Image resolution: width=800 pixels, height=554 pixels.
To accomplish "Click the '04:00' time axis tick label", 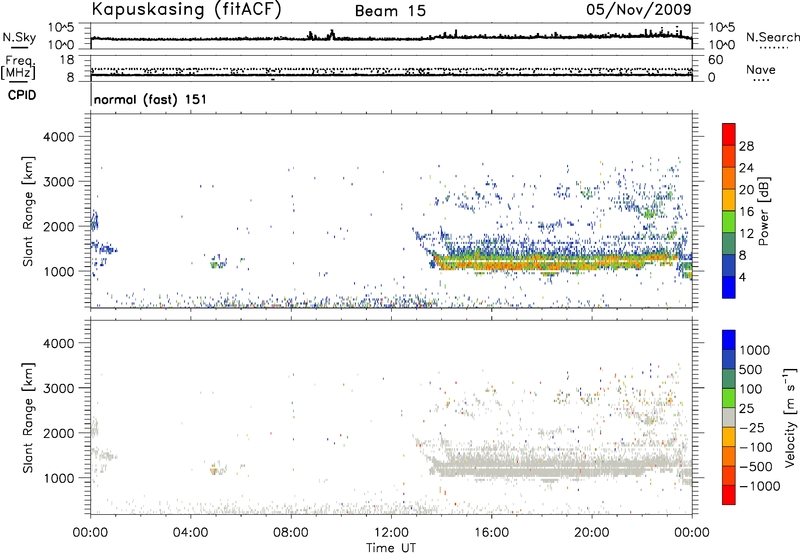I will (x=191, y=533).
